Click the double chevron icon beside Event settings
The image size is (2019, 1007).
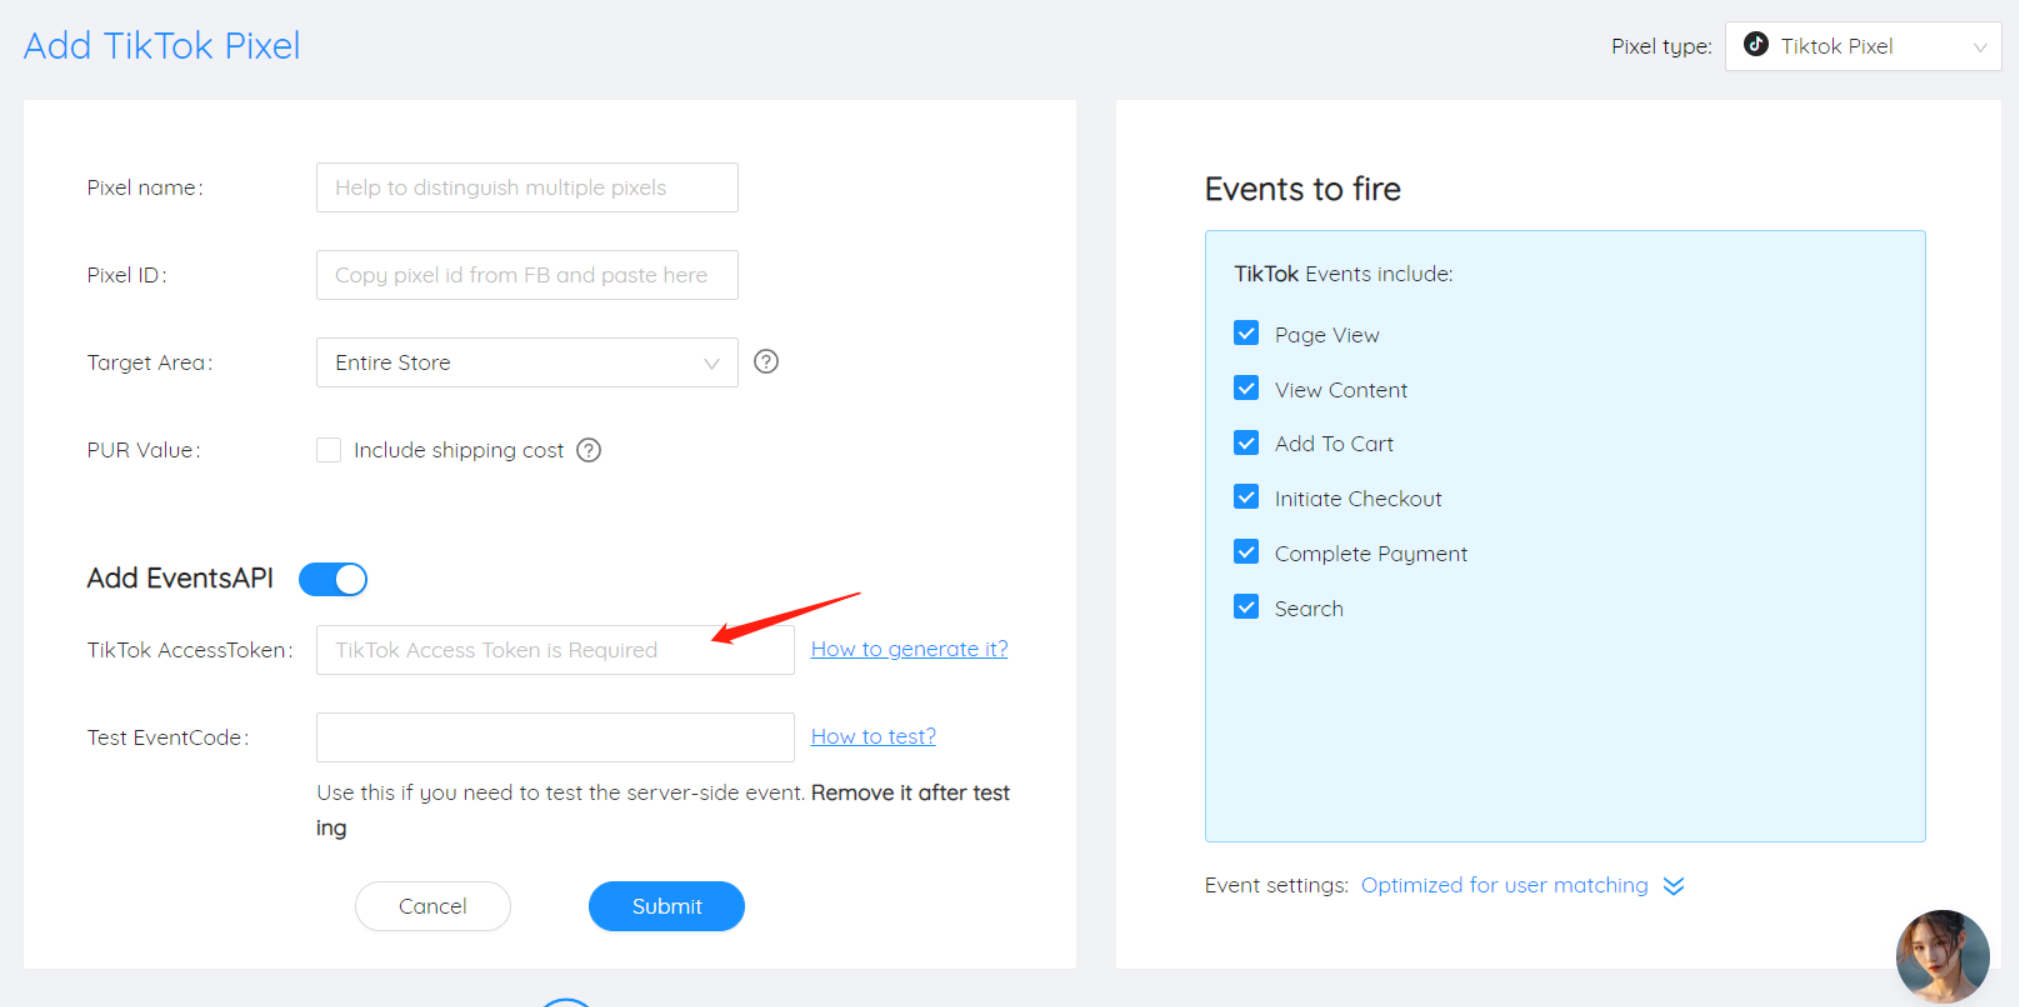point(1674,886)
